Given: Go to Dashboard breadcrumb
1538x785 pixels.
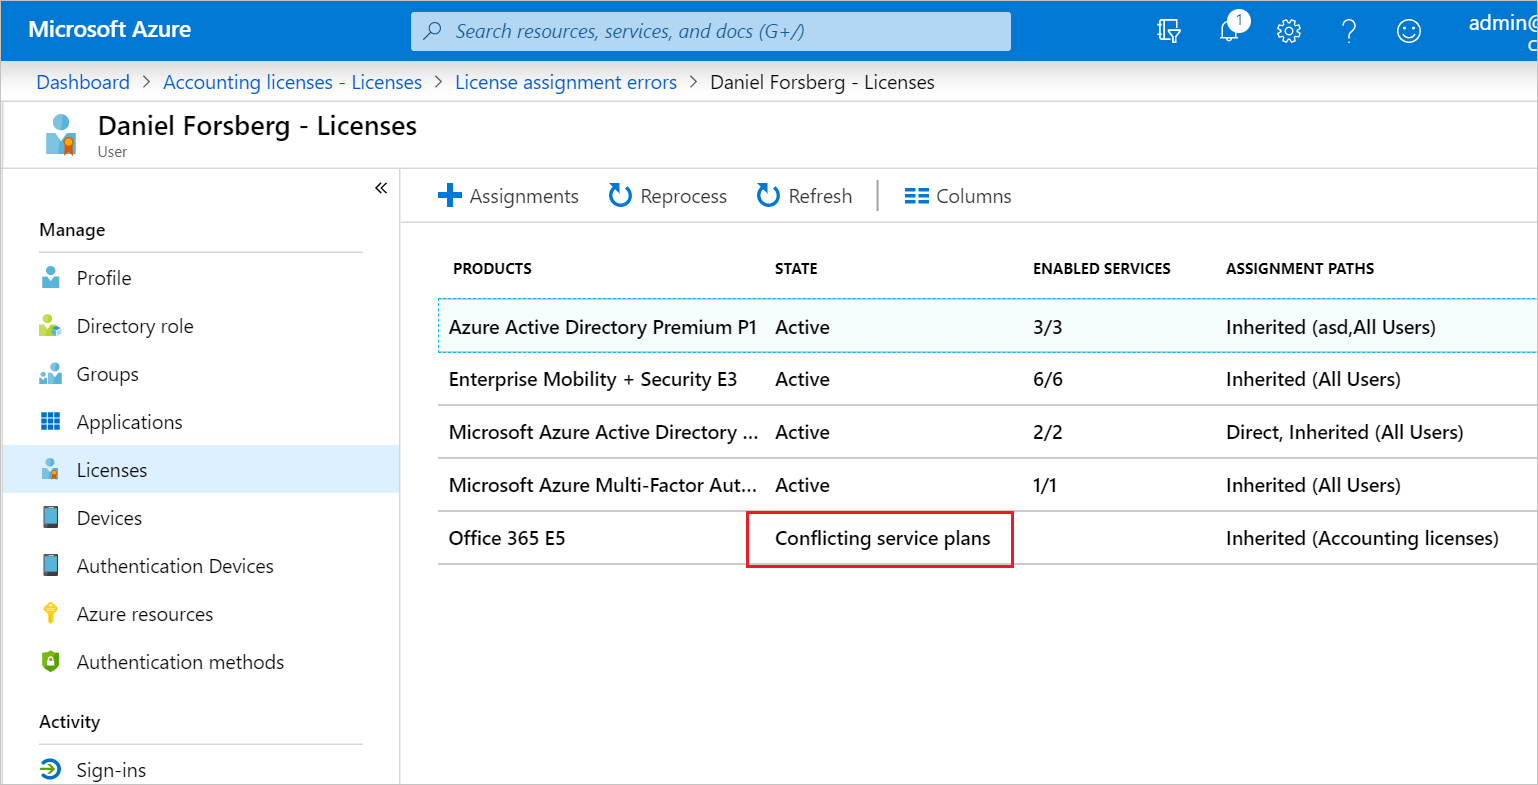Looking at the screenshot, I should (x=83, y=82).
